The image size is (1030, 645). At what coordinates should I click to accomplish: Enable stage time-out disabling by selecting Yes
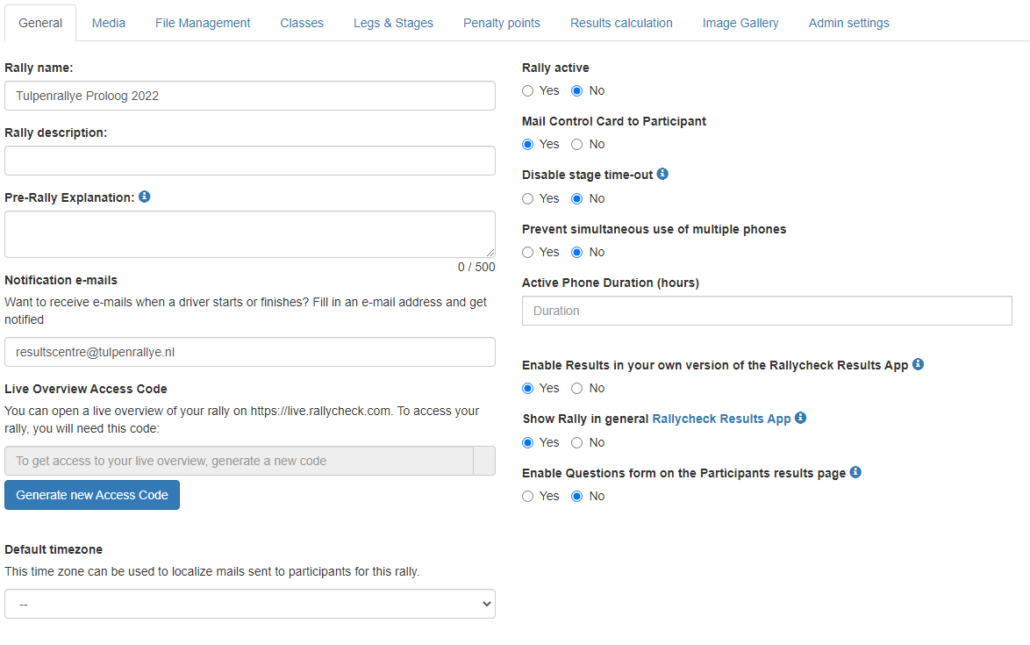527,198
